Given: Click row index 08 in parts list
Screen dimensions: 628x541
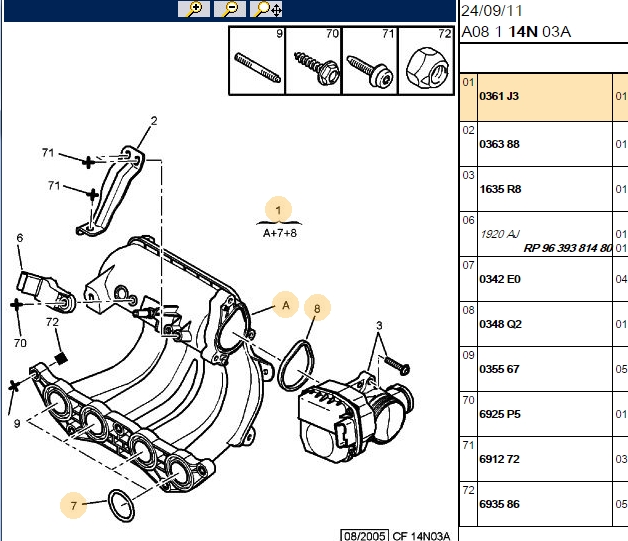Looking at the screenshot, I should click(x=468, y=310).
